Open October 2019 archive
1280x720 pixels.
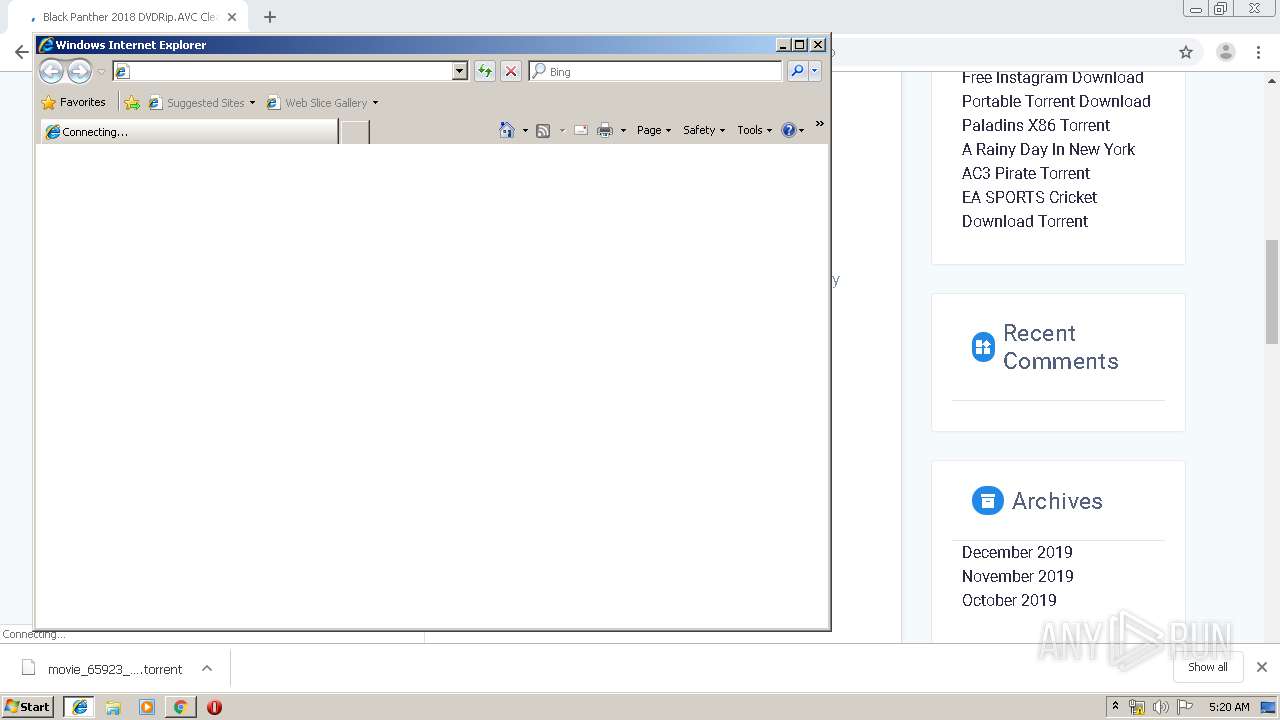(x=1009, y=600)
